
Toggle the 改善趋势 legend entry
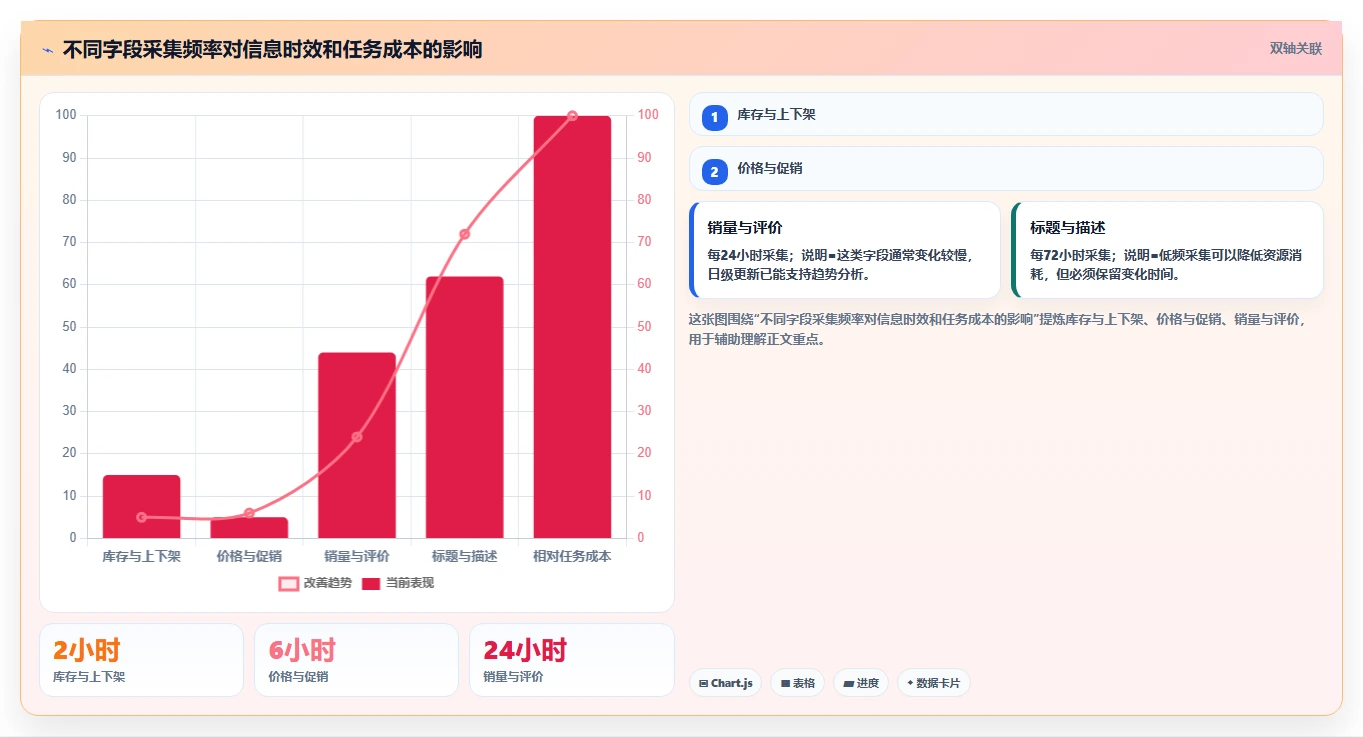click(x=315, y=583)
